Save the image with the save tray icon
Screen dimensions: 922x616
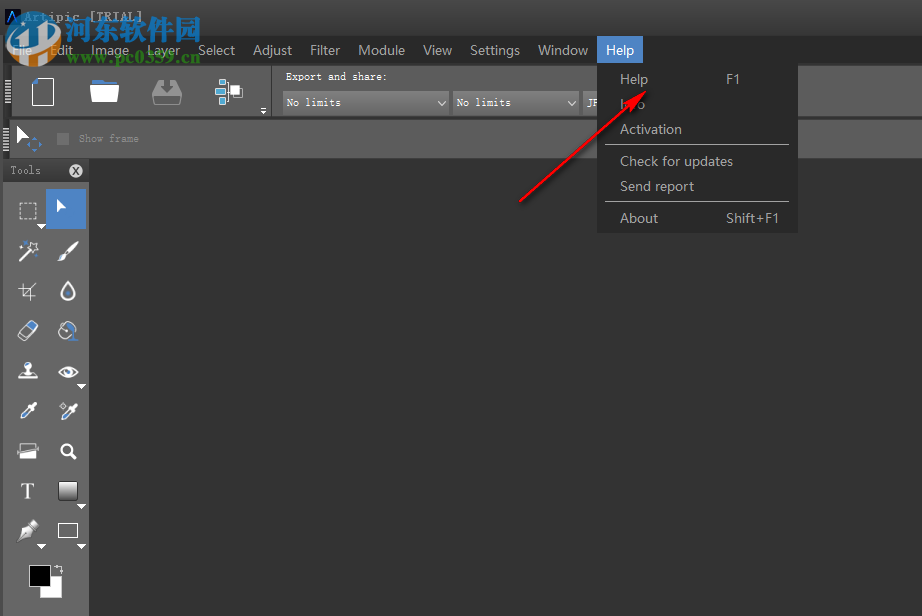167,92
